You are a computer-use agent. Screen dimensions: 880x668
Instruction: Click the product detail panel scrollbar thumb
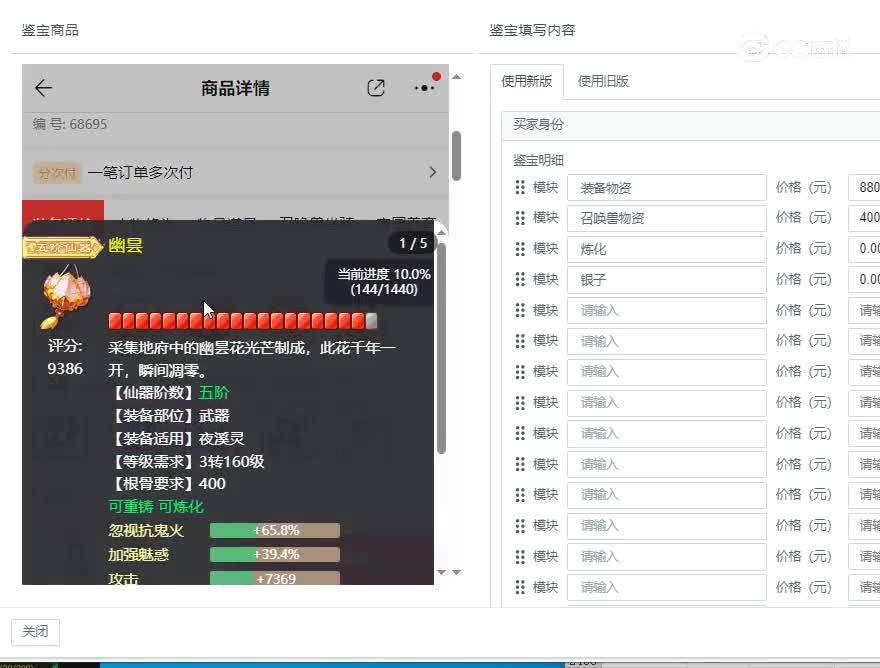(456, 156)
